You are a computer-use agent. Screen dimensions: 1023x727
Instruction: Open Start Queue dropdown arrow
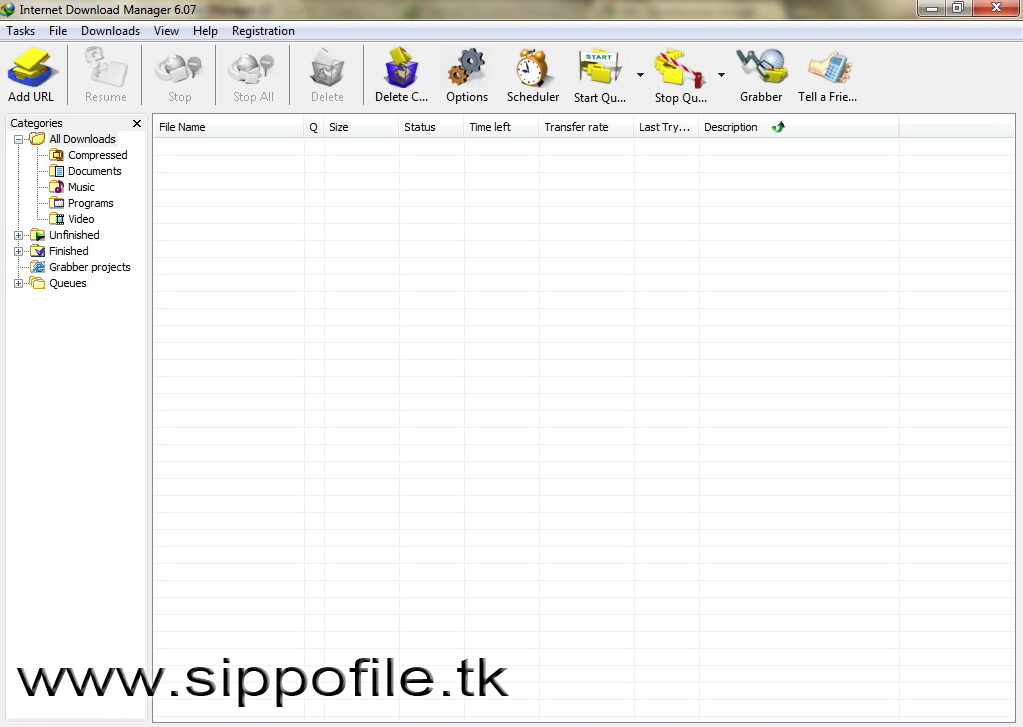tap(640, 75)
